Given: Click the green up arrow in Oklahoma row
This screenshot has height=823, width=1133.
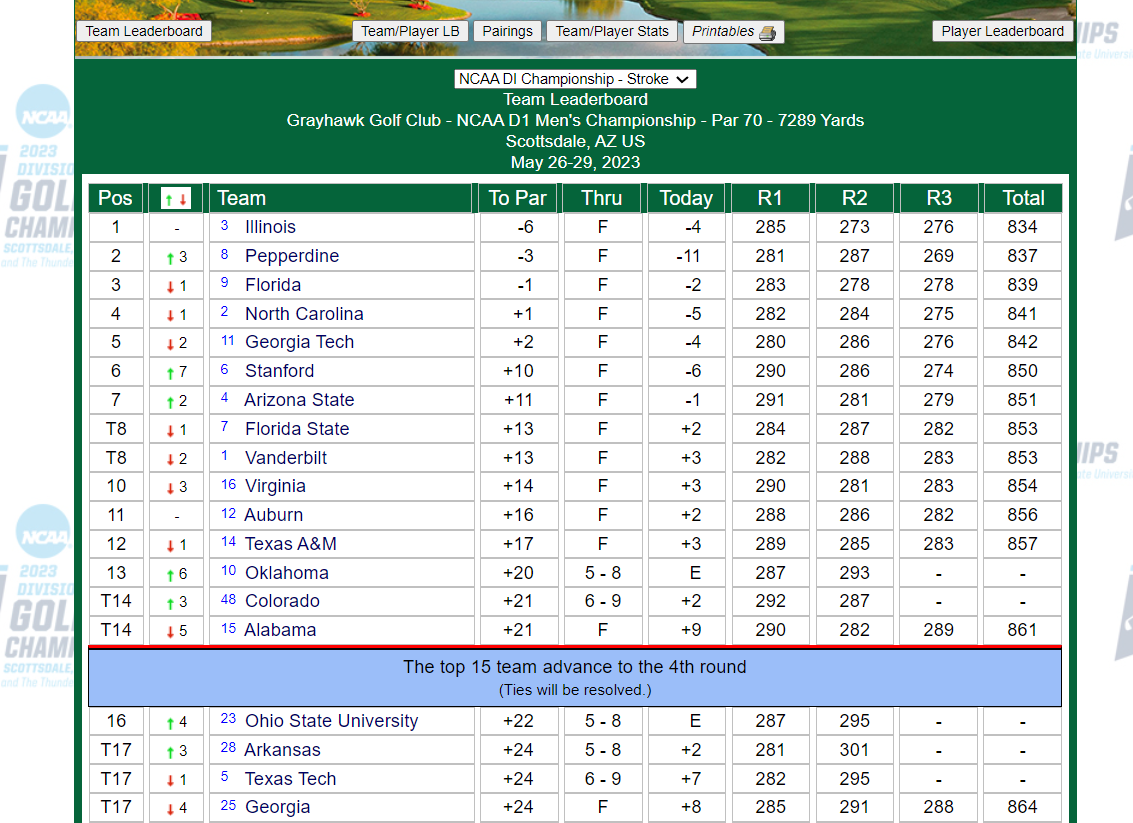Looking at the screenshot, I should [x=171, y=574].
